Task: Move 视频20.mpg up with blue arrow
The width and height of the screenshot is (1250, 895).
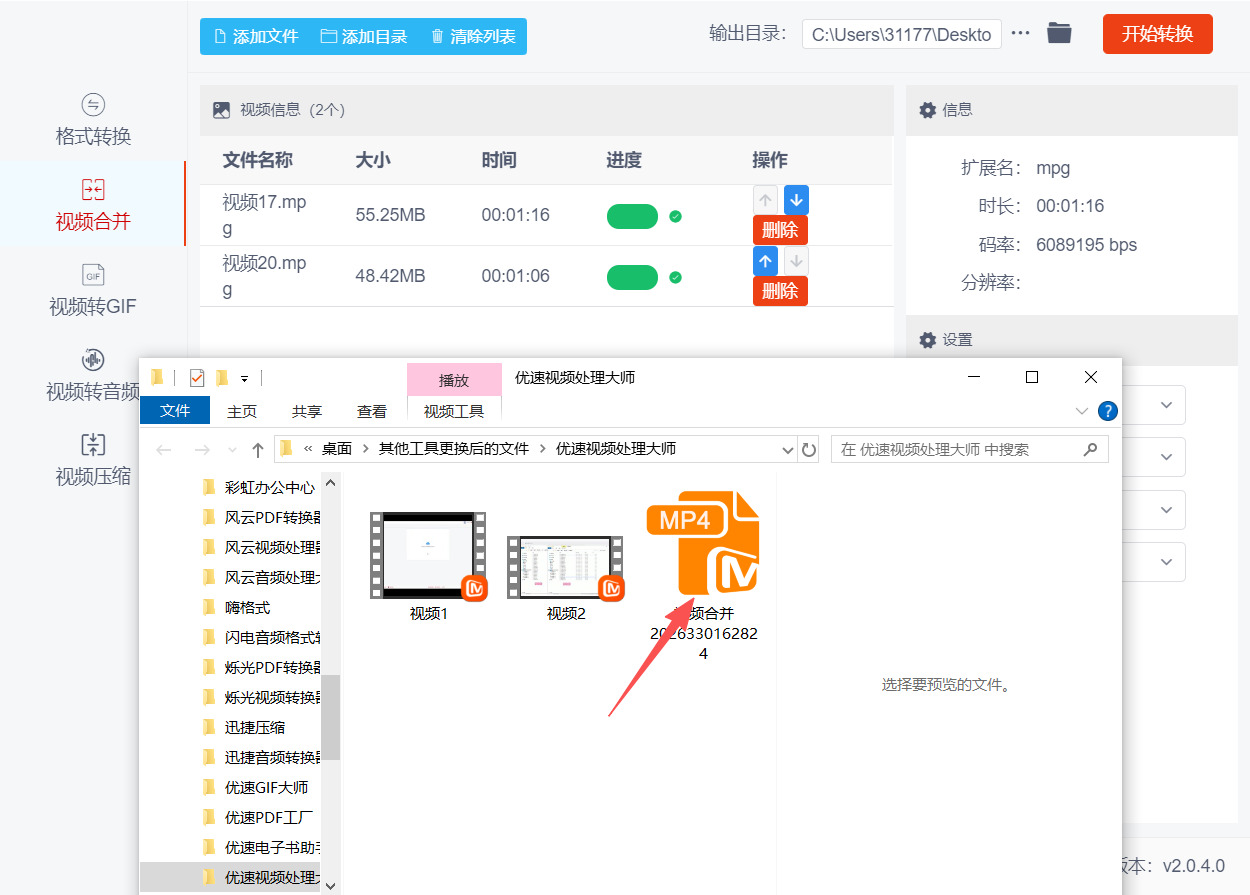Action: [x=765, y=261]
